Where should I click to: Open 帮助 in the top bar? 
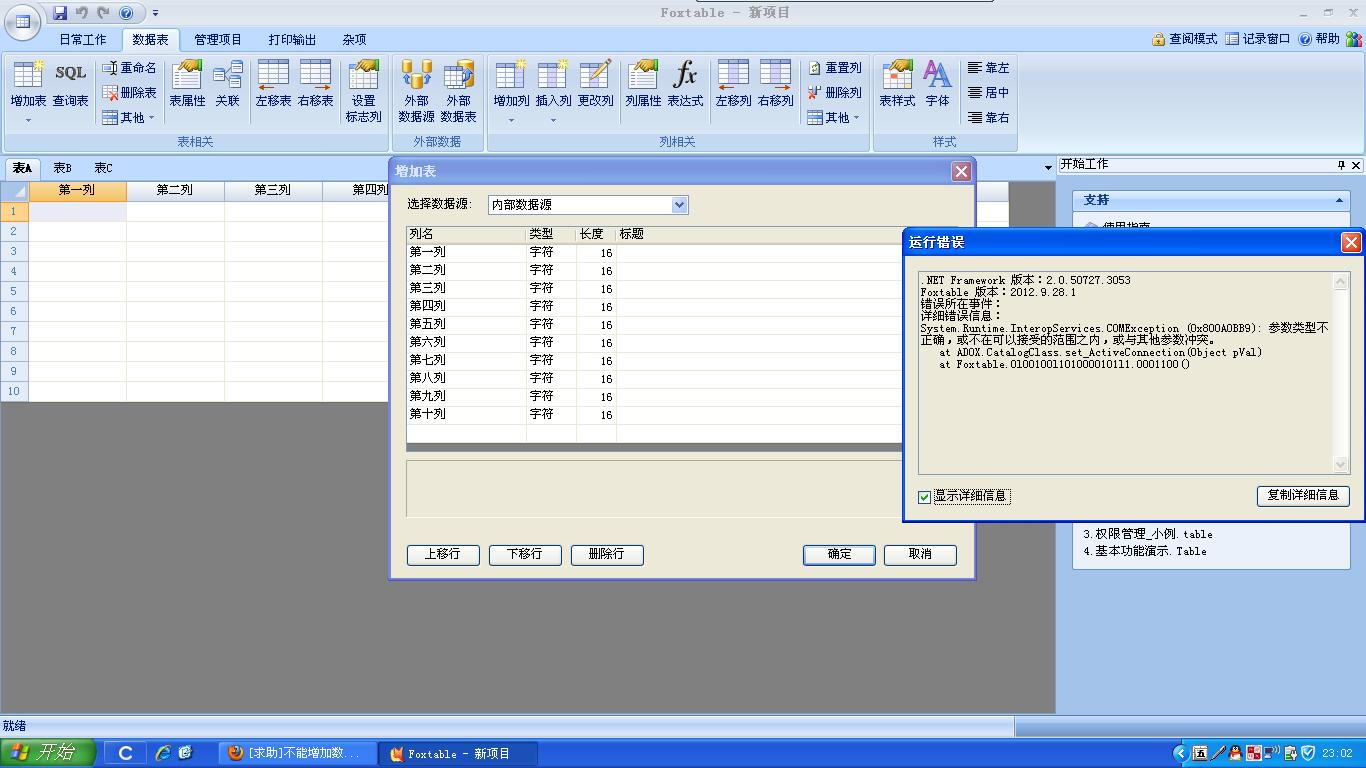pyautogui.click(x=1319, y=39)
